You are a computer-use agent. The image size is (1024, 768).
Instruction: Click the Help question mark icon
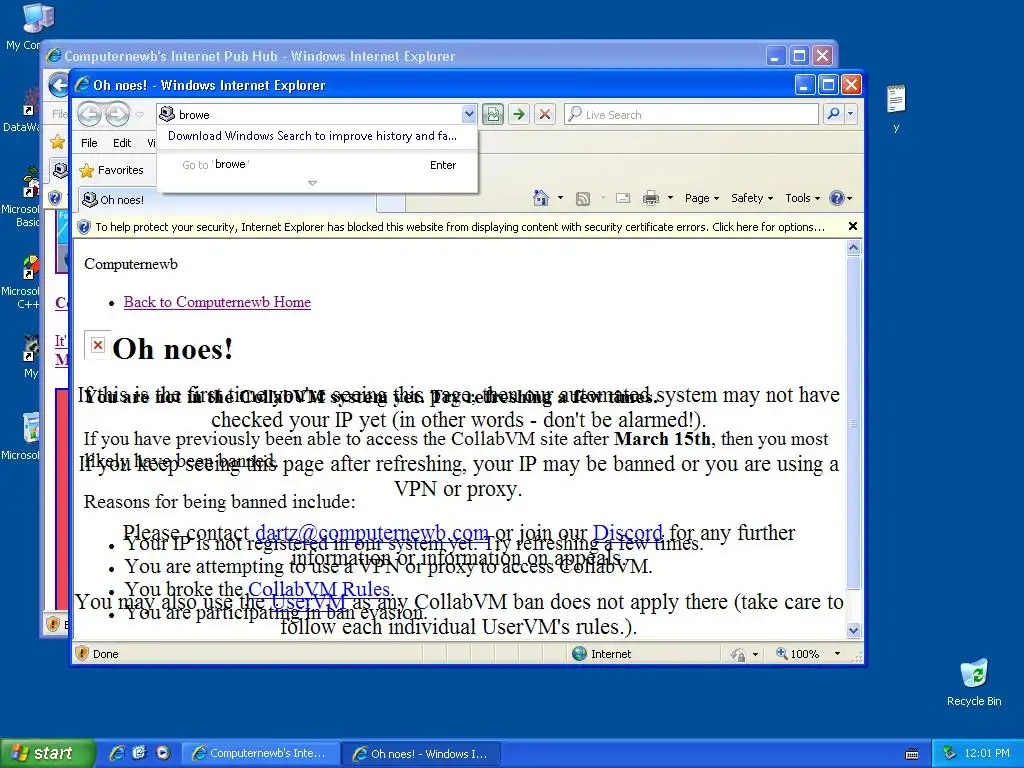pyautogui.click(x=837, y=198)
